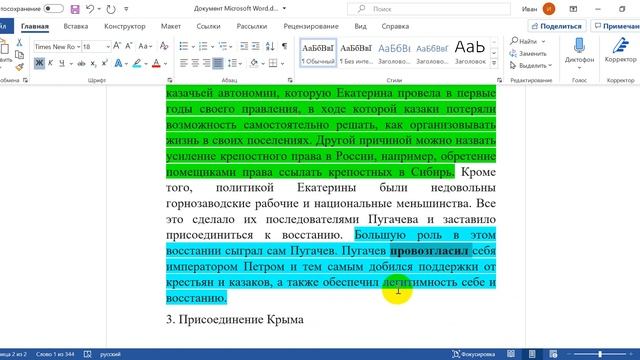Image resolution: width=640 pixels, height=360 pixels.
Task: Apply subscript formatting
Action: tap(93, 63)
